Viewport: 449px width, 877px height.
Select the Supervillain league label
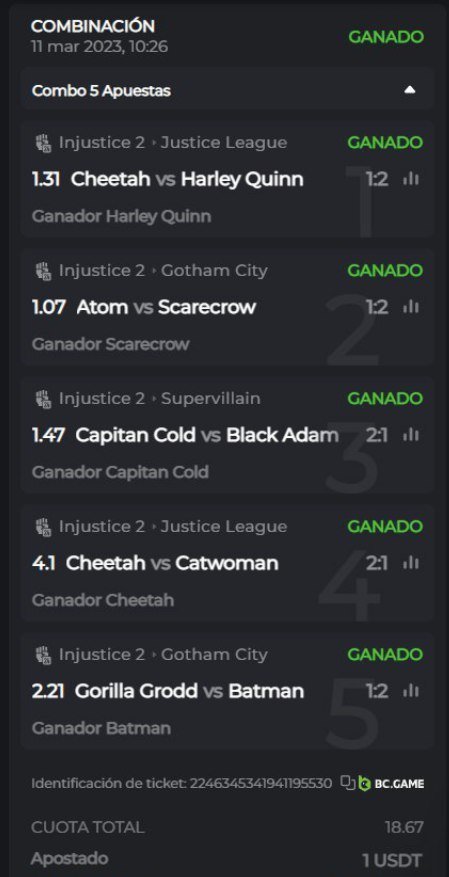[x=210, y=399]
